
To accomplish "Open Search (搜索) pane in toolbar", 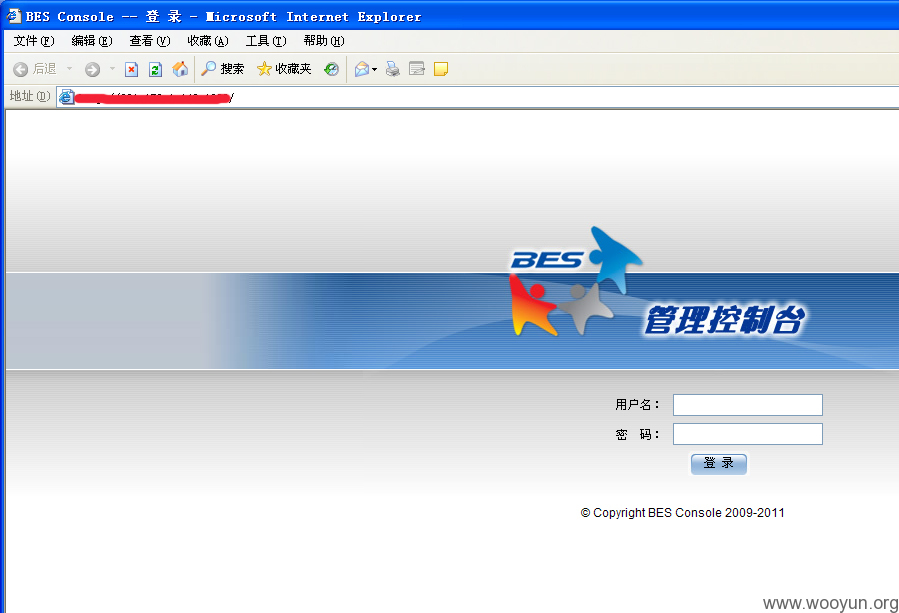I will click(x=223, y=69).
